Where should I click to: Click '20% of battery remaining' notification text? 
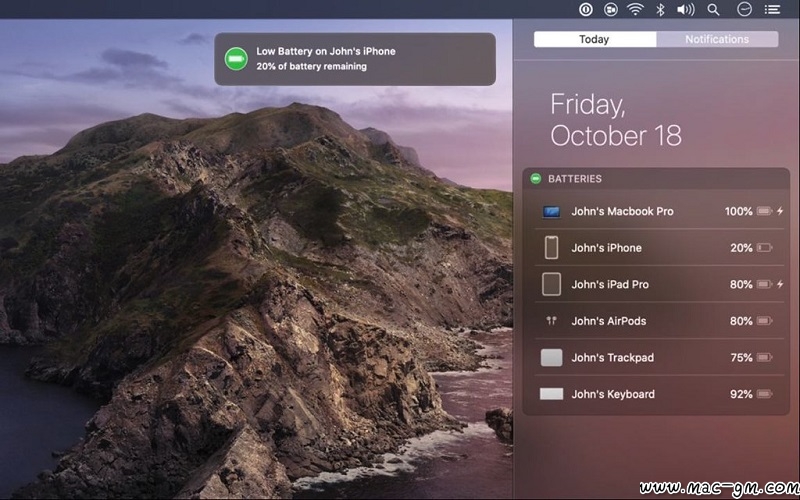[311, 66]
